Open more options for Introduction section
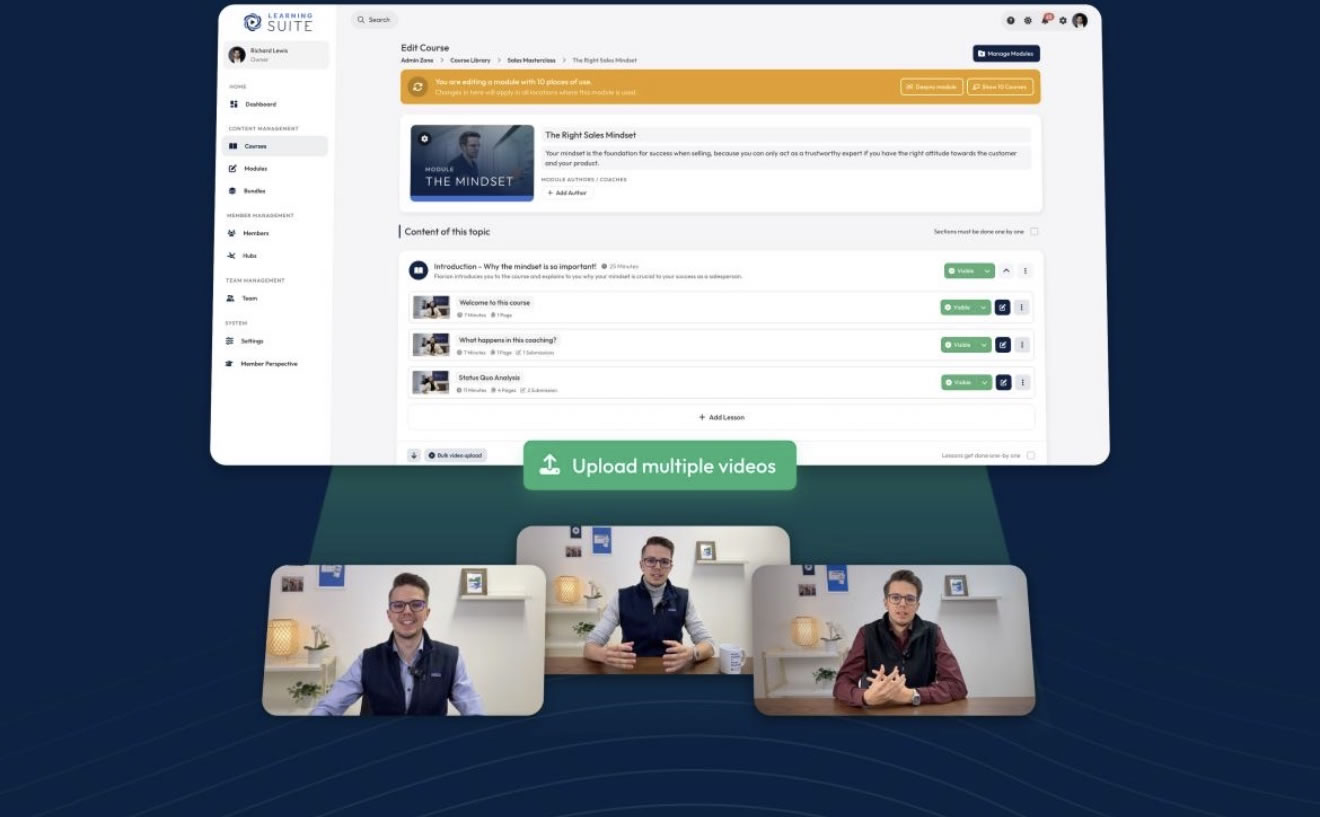 click(x=1025, y=270)
